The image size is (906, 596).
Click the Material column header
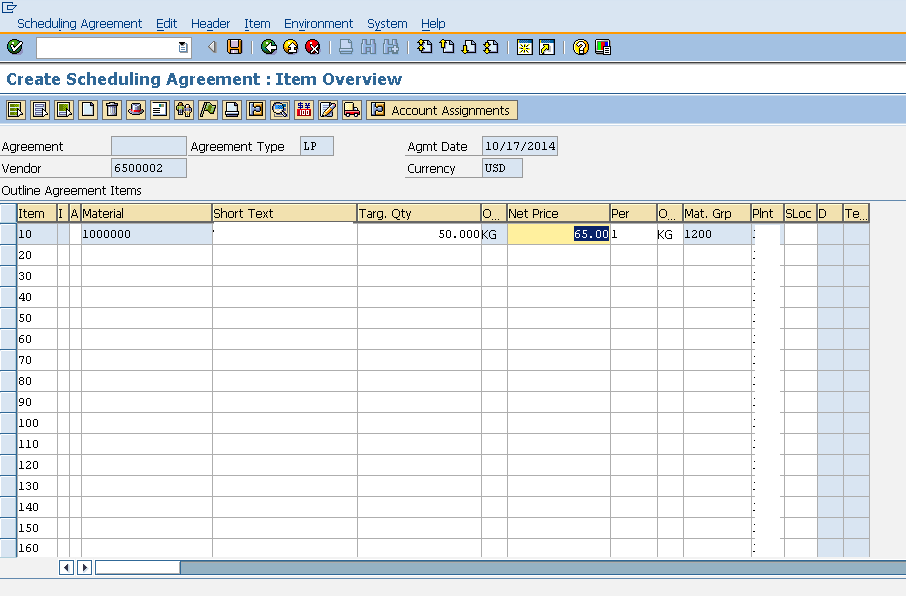[x=146, y=213]
